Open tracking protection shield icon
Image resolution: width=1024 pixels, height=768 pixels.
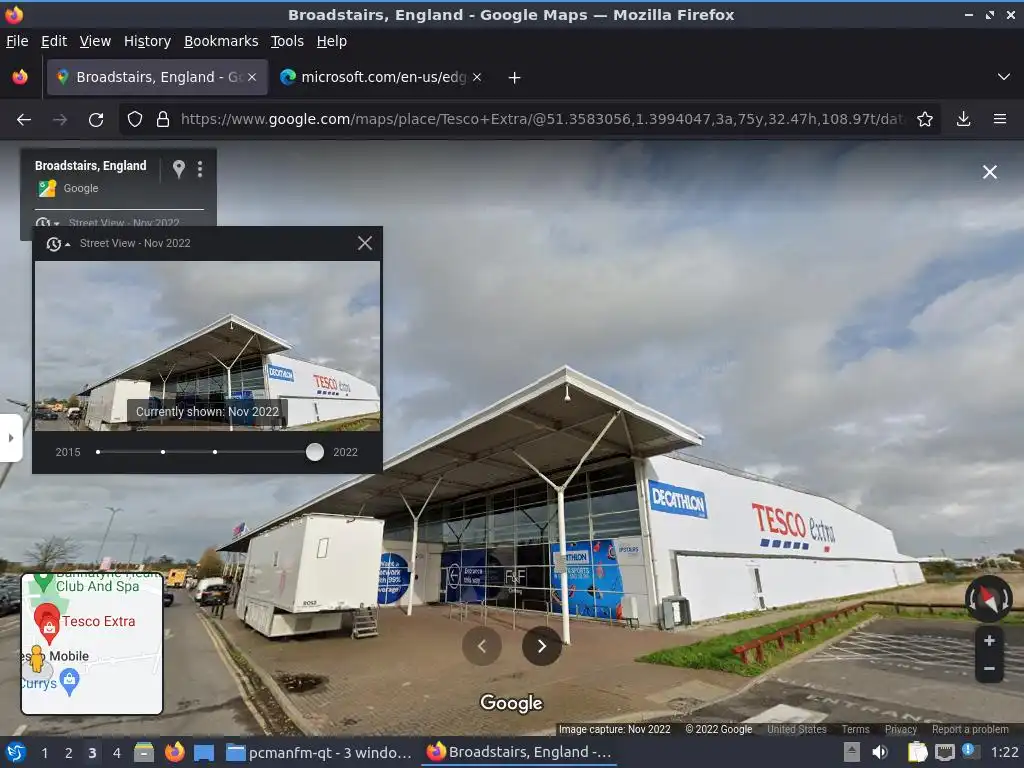[135, 120]
